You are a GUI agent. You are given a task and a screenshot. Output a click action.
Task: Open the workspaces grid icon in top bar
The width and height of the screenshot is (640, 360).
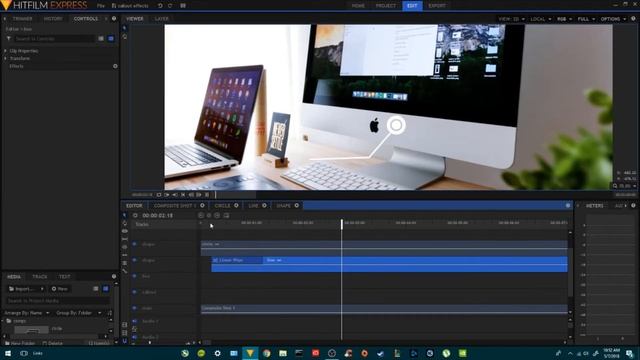183,6
